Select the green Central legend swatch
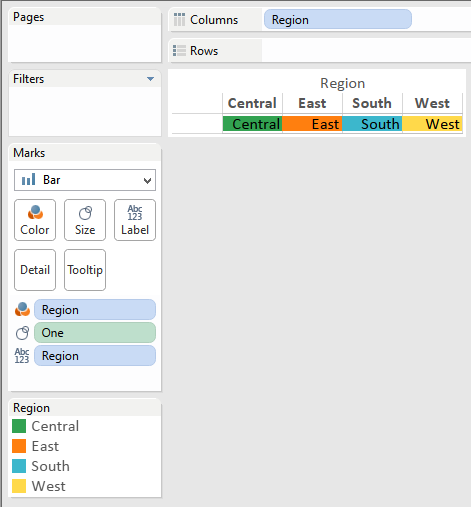 (x=19, y=426)
